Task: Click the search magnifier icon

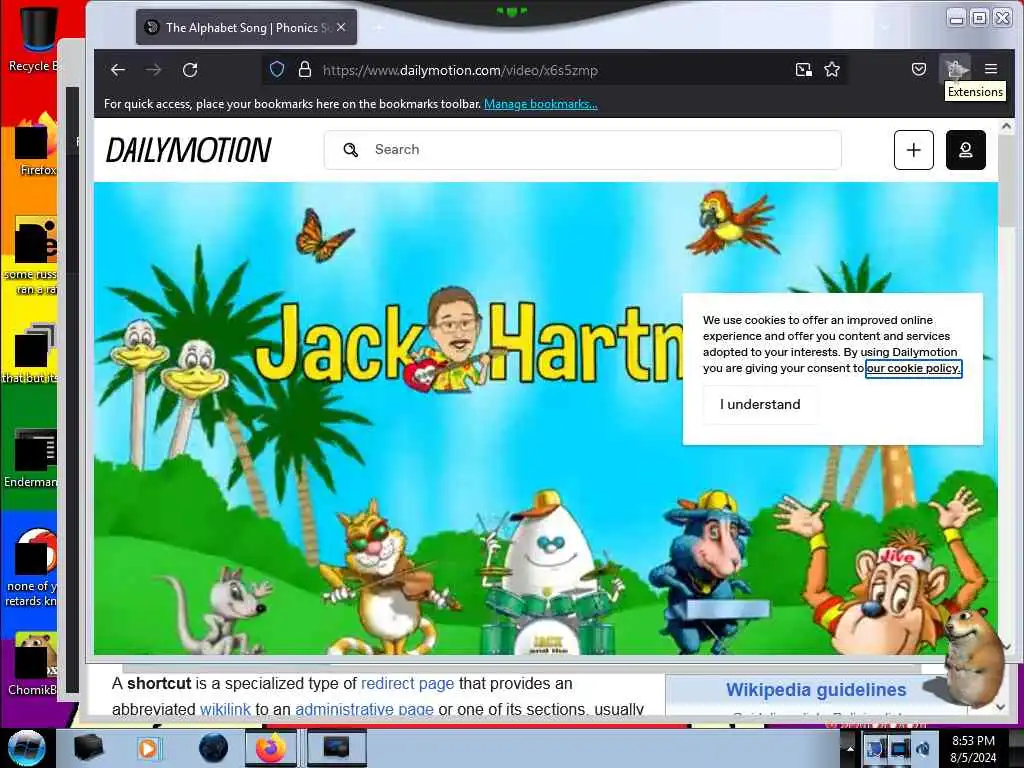Action: pos(351,150)
